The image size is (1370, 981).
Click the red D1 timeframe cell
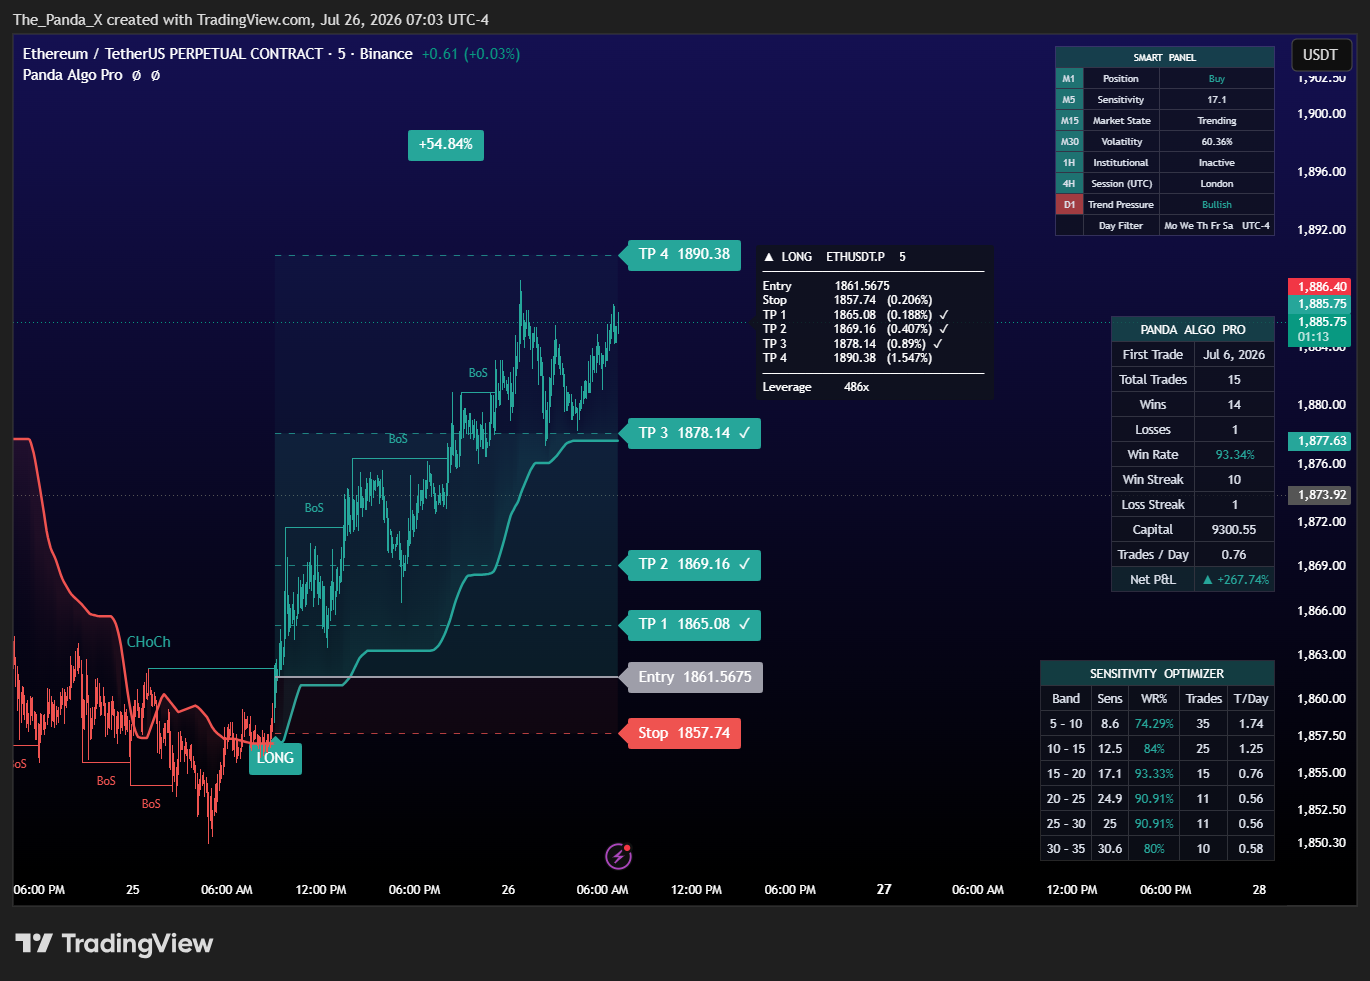pos(1069,205)
